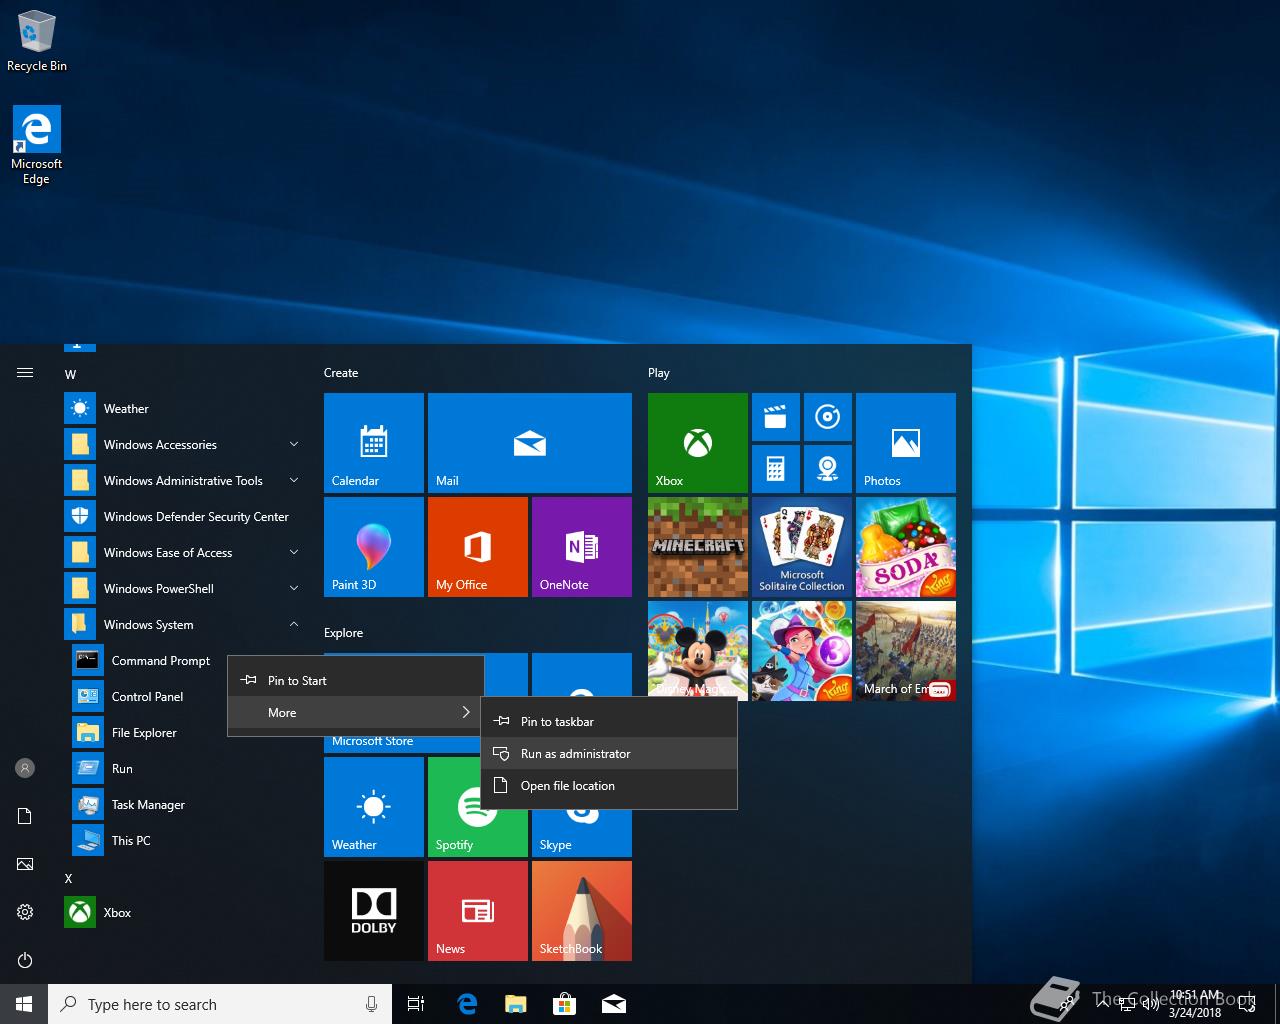Open the Mail tile
1280x1024 pixels.
(x=530, y=443)
